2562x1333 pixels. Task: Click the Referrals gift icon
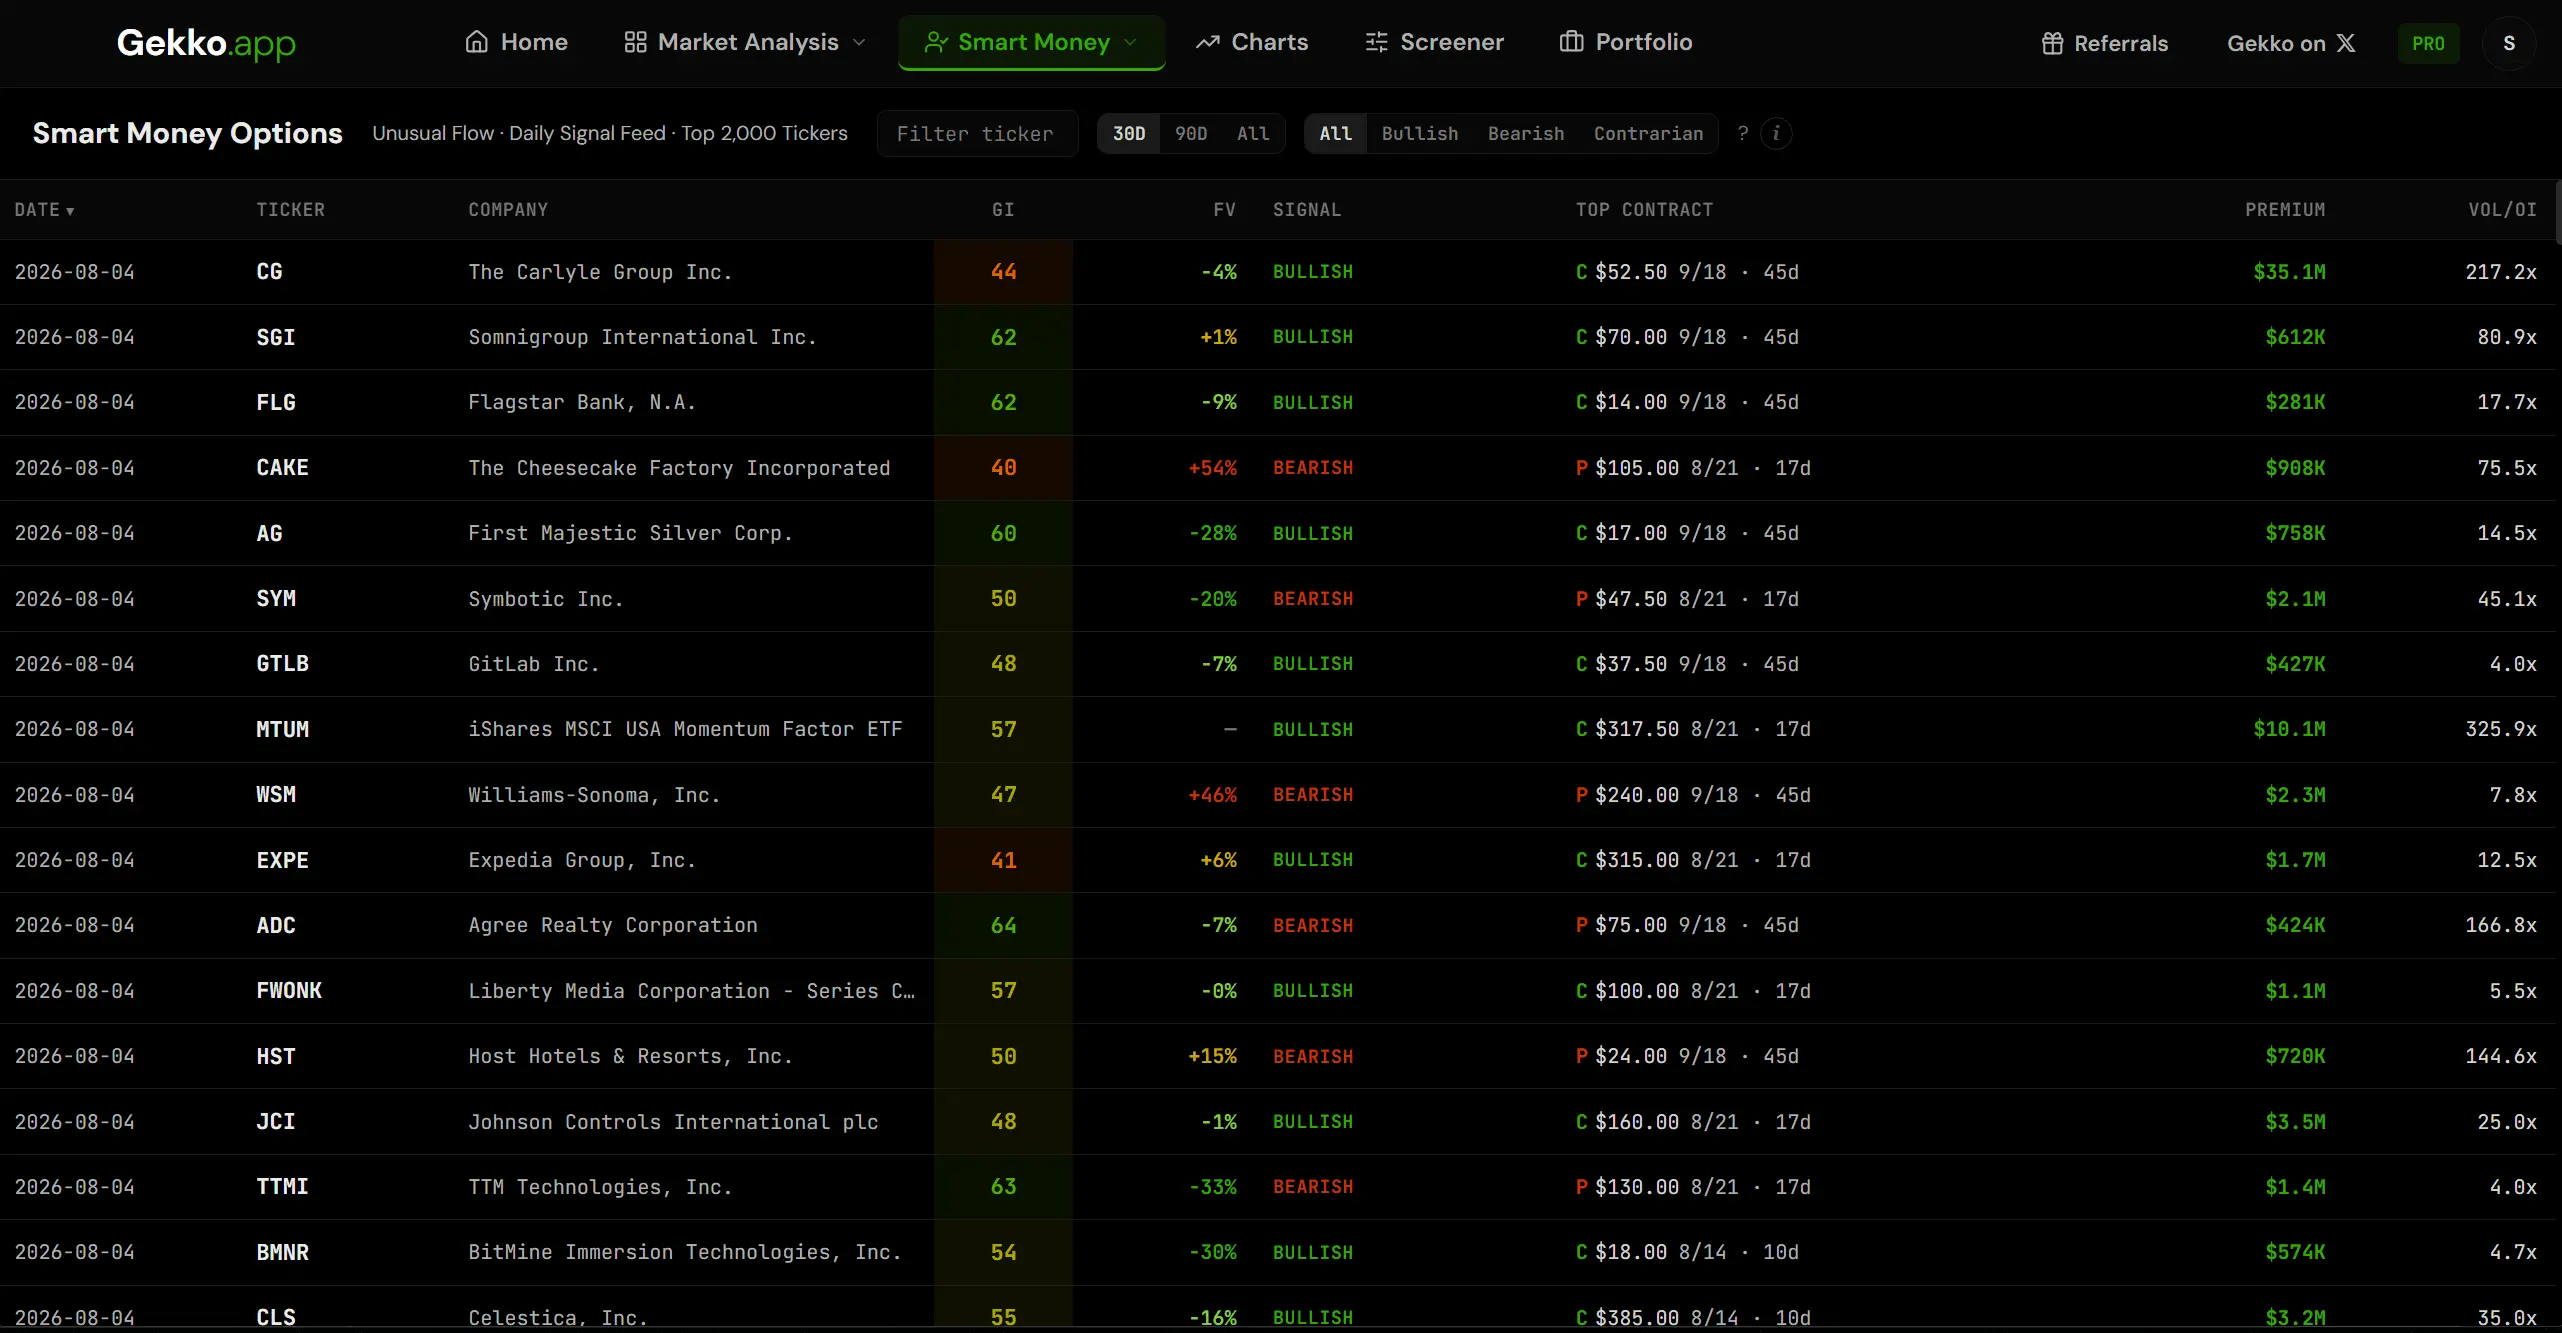coord(2052,43)
